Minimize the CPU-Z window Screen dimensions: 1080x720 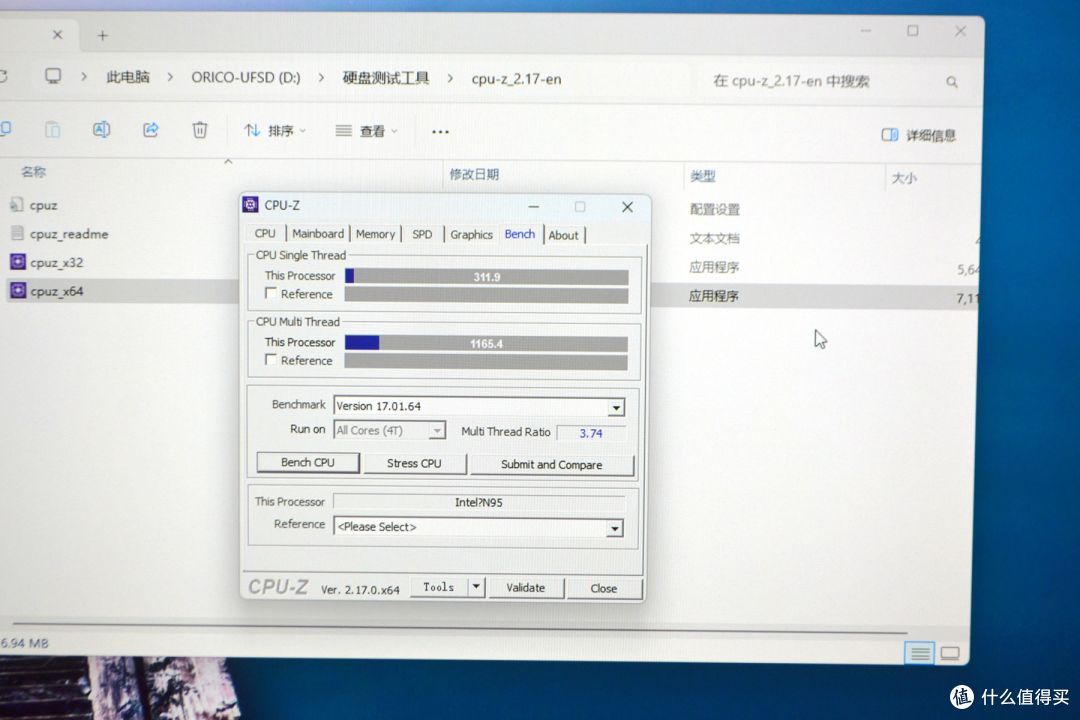[533, 206]
